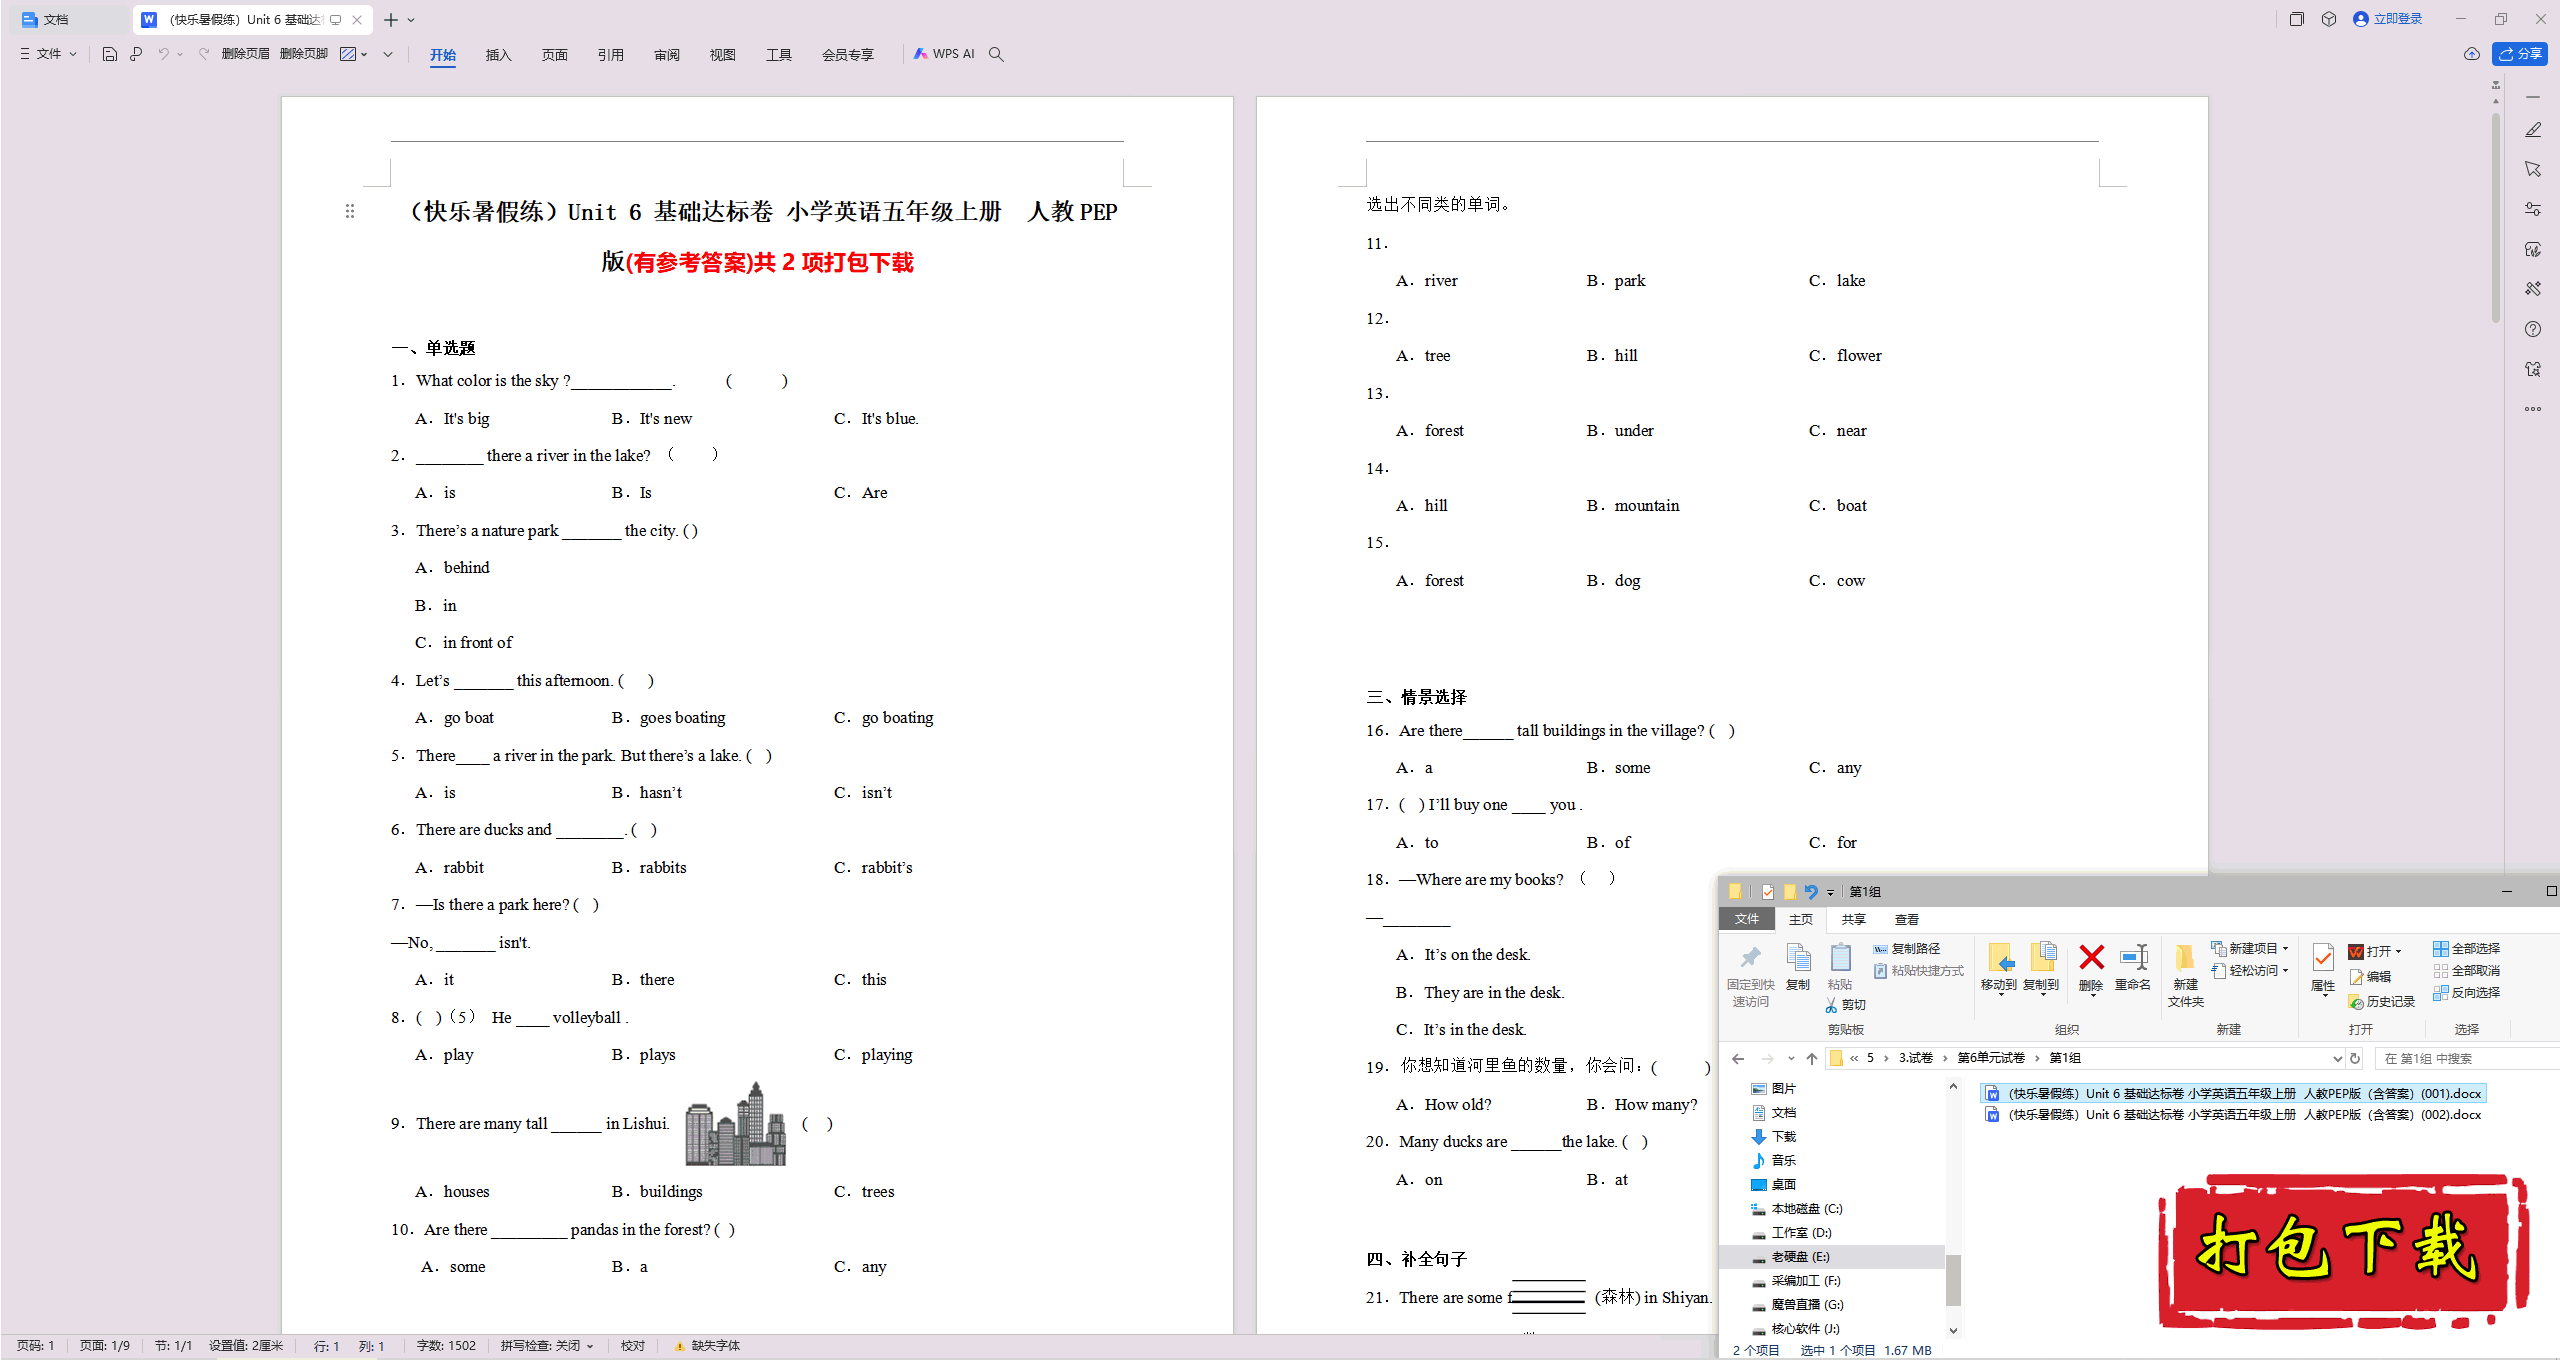Viewport: 2560px width, 1360px height.
Task: Click the cube icon in WPS title bar
Action: click(x=2329, y=19)
